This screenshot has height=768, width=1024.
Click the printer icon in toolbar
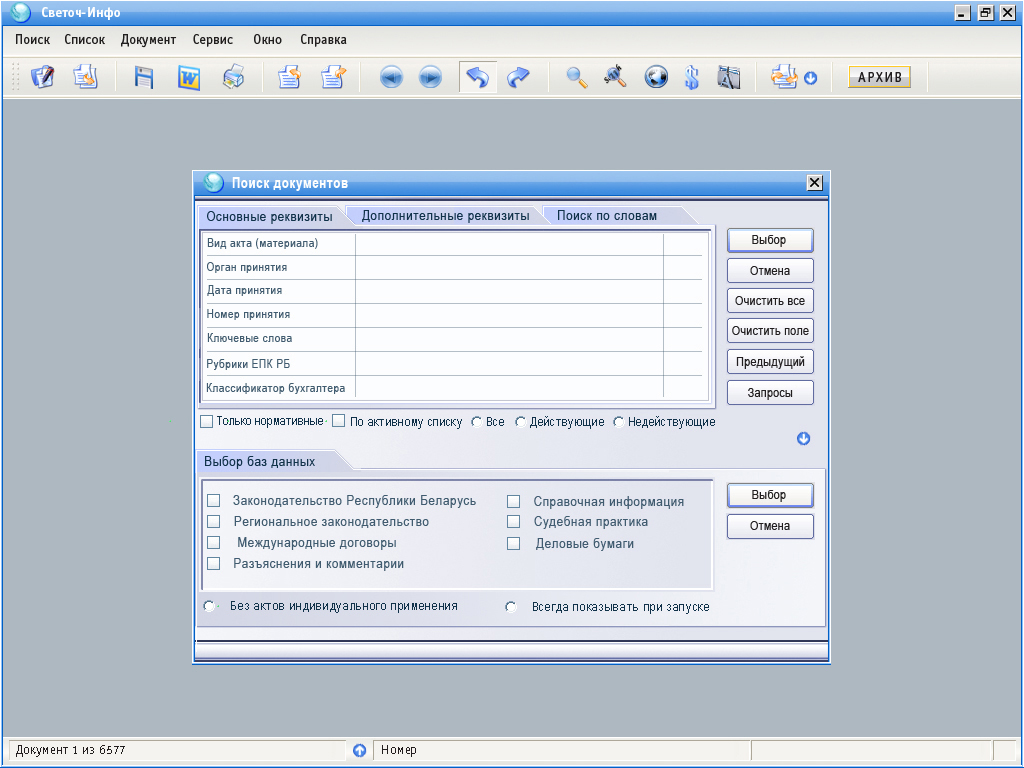click(233, 78)
